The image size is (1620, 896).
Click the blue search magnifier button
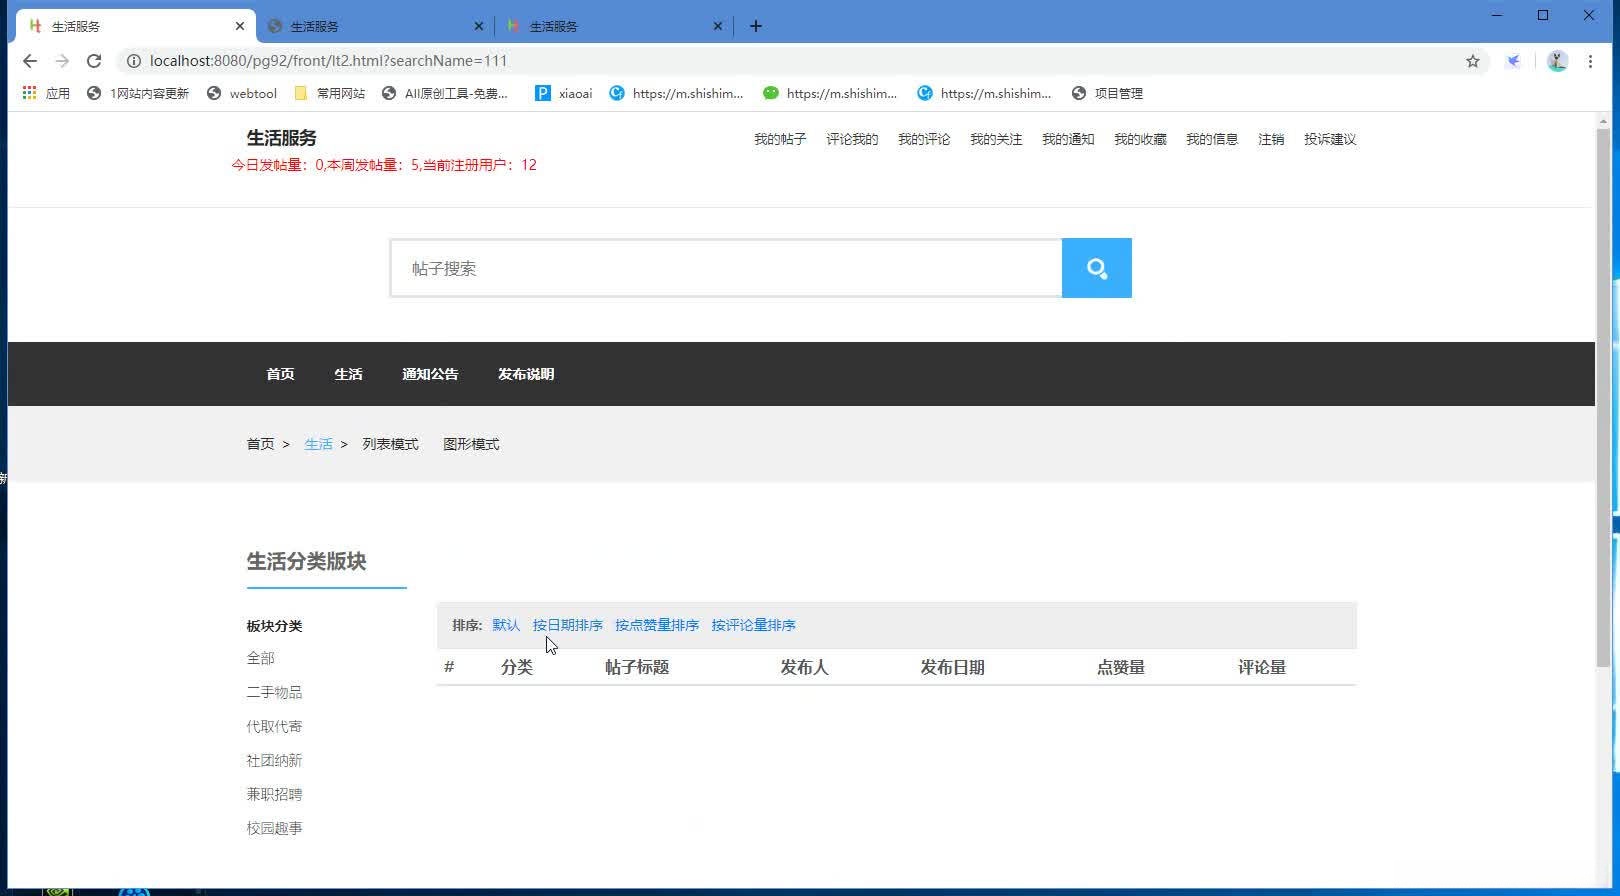pos(1096,268)
